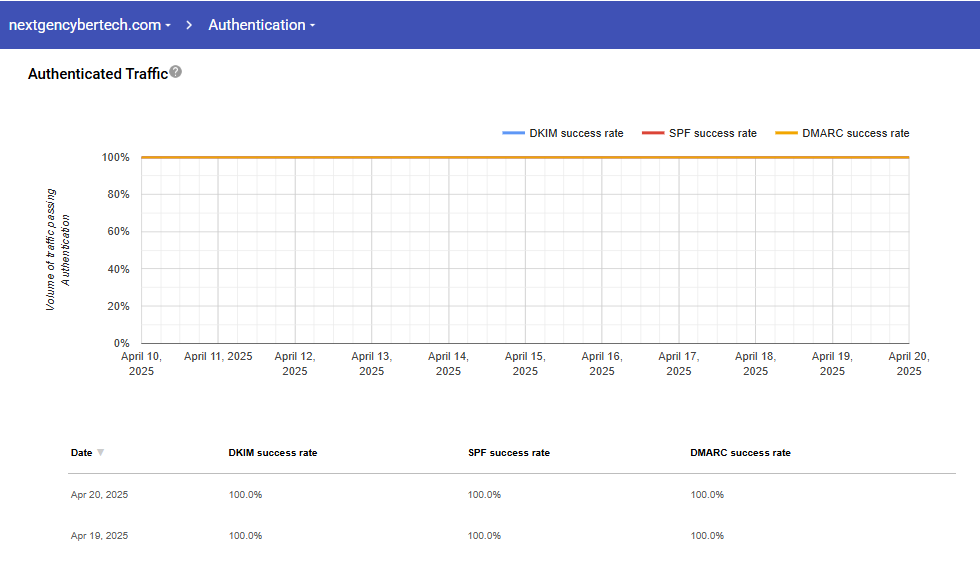Click the blue DKIM legend line swatch

(x=513, y=133)
